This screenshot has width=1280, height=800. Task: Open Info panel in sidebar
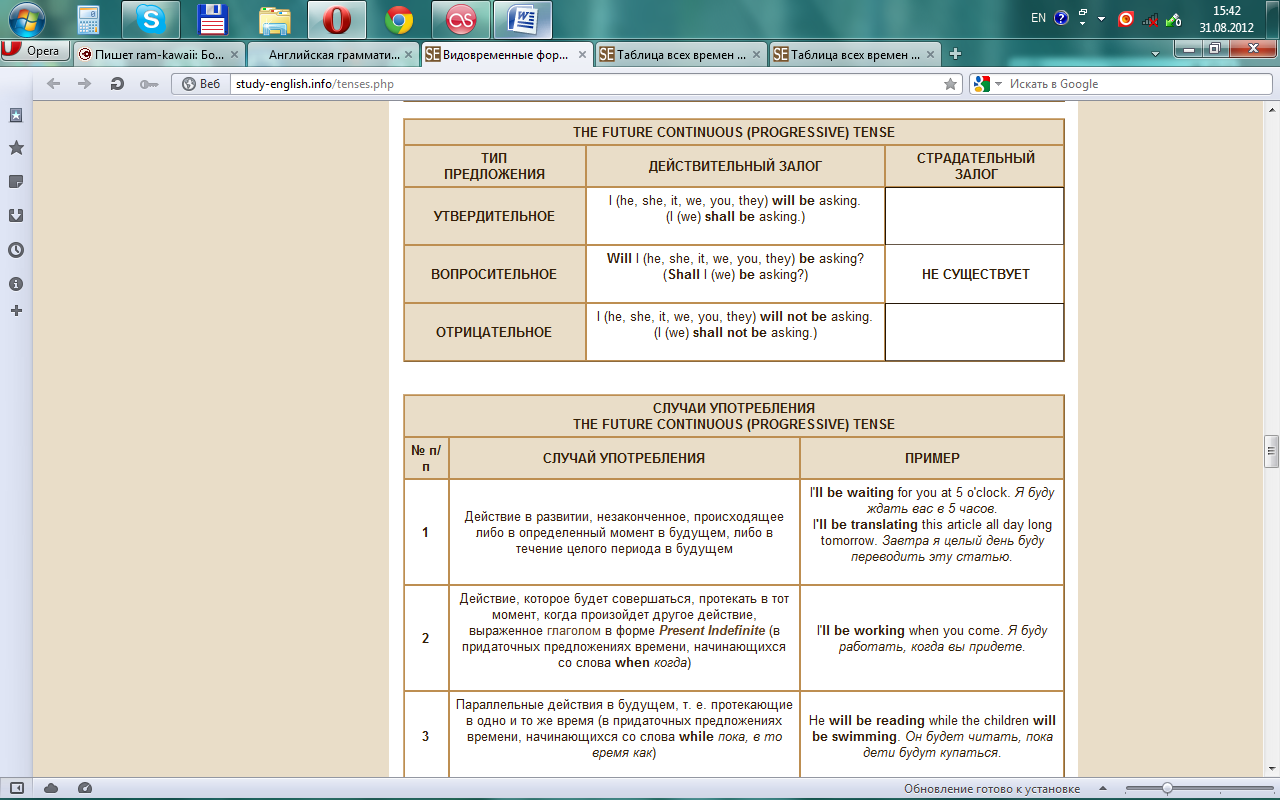coord(16,284)
